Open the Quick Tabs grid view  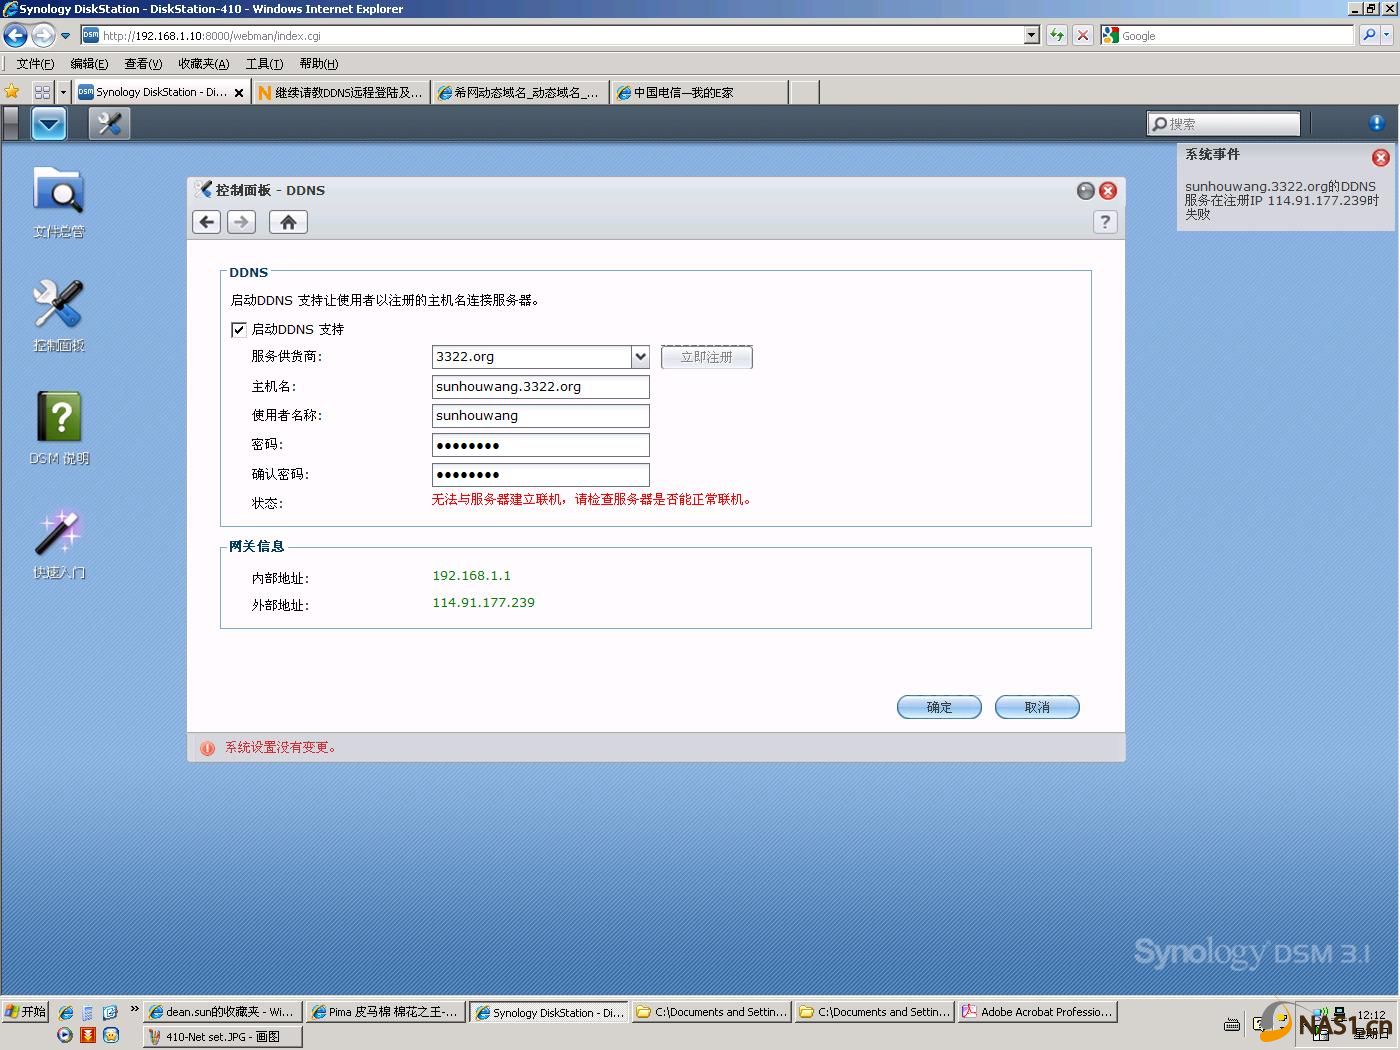[x=42, y=92]
